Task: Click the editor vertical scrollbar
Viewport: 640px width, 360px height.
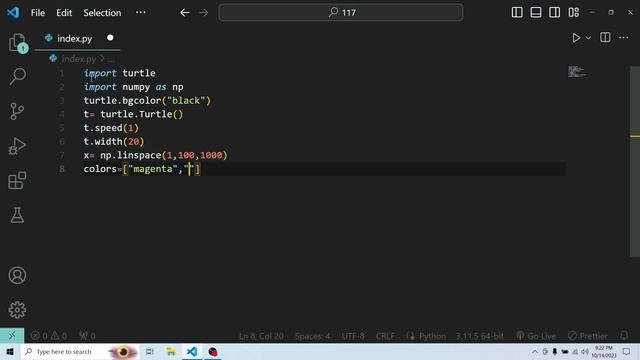Action: coord(635,161)
